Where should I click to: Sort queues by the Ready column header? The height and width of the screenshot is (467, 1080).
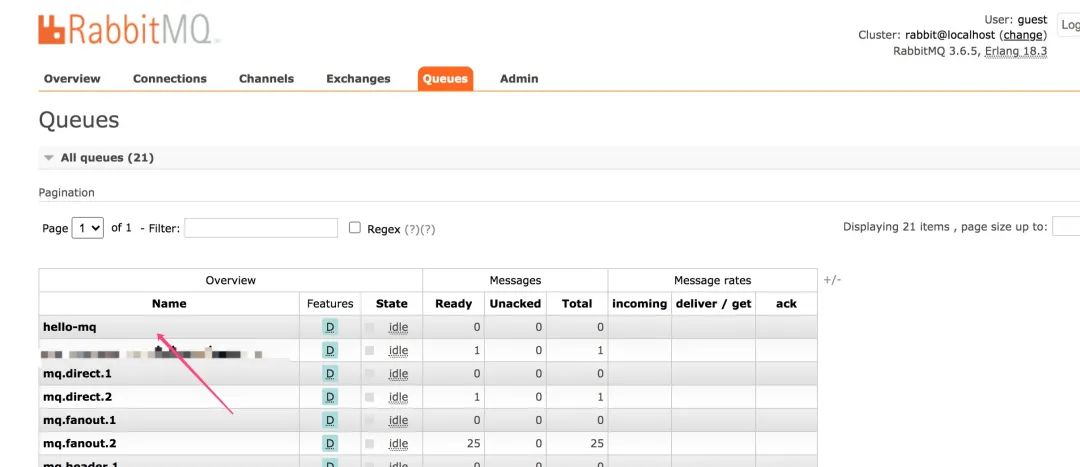454,304
